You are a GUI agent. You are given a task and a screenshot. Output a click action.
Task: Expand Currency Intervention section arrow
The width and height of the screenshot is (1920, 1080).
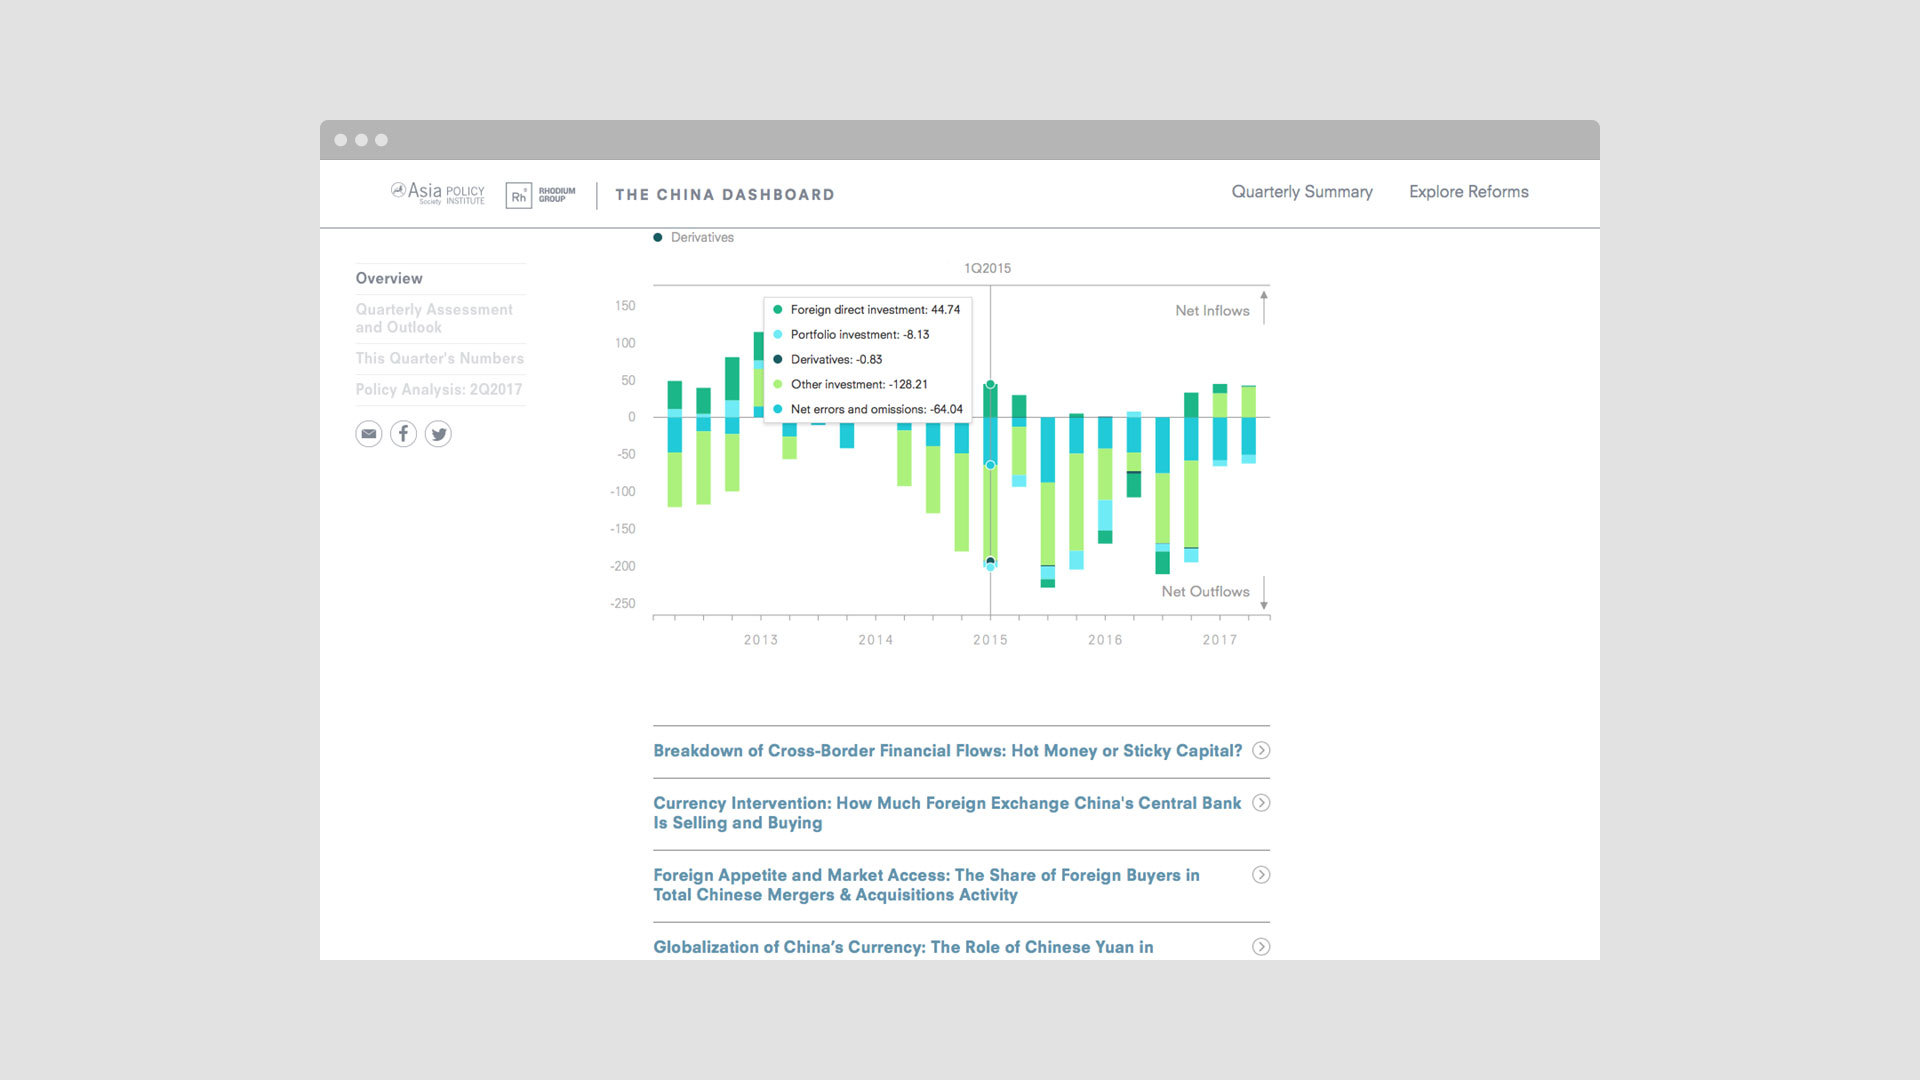click(1261, 803)
